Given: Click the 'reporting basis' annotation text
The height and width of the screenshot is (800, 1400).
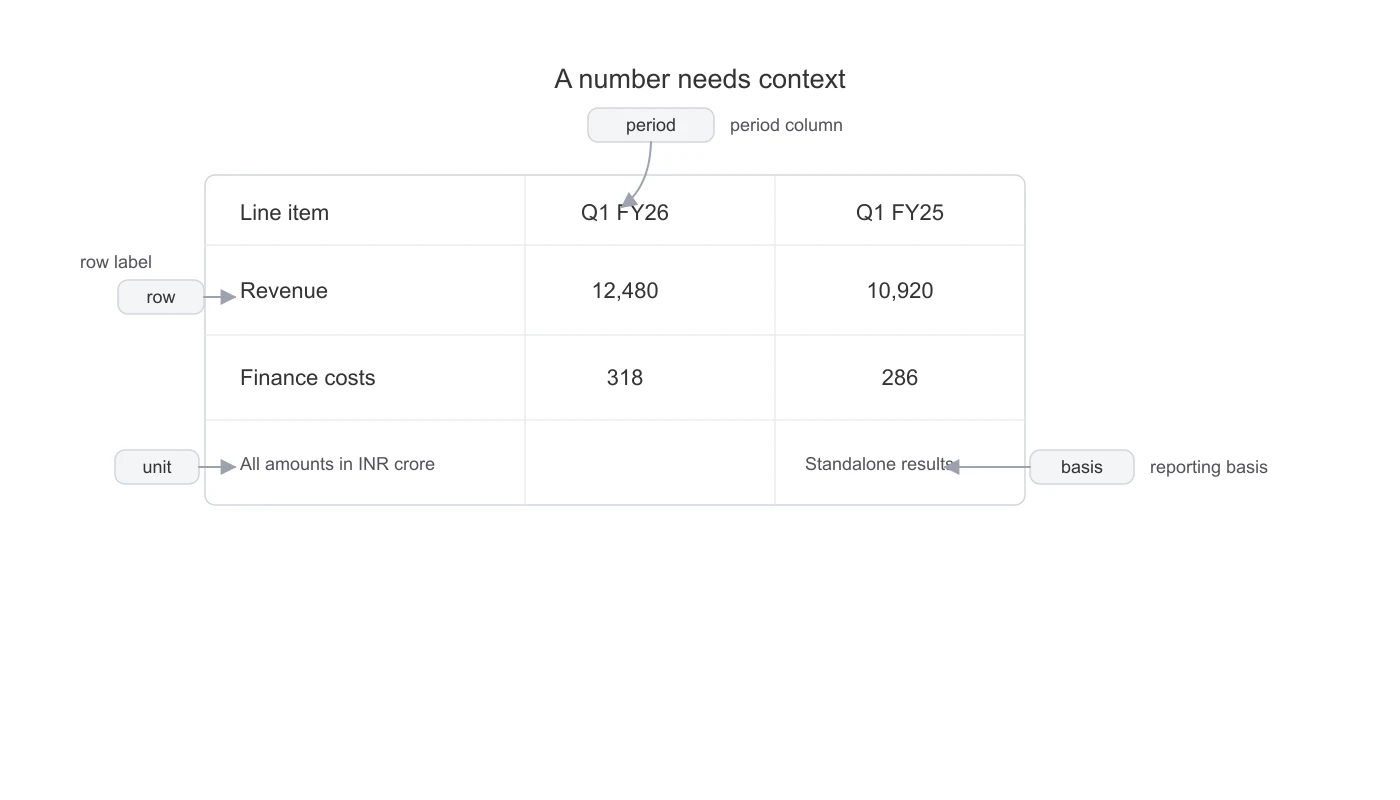Looking at the screenshot, I should (x=1209, y=467).
